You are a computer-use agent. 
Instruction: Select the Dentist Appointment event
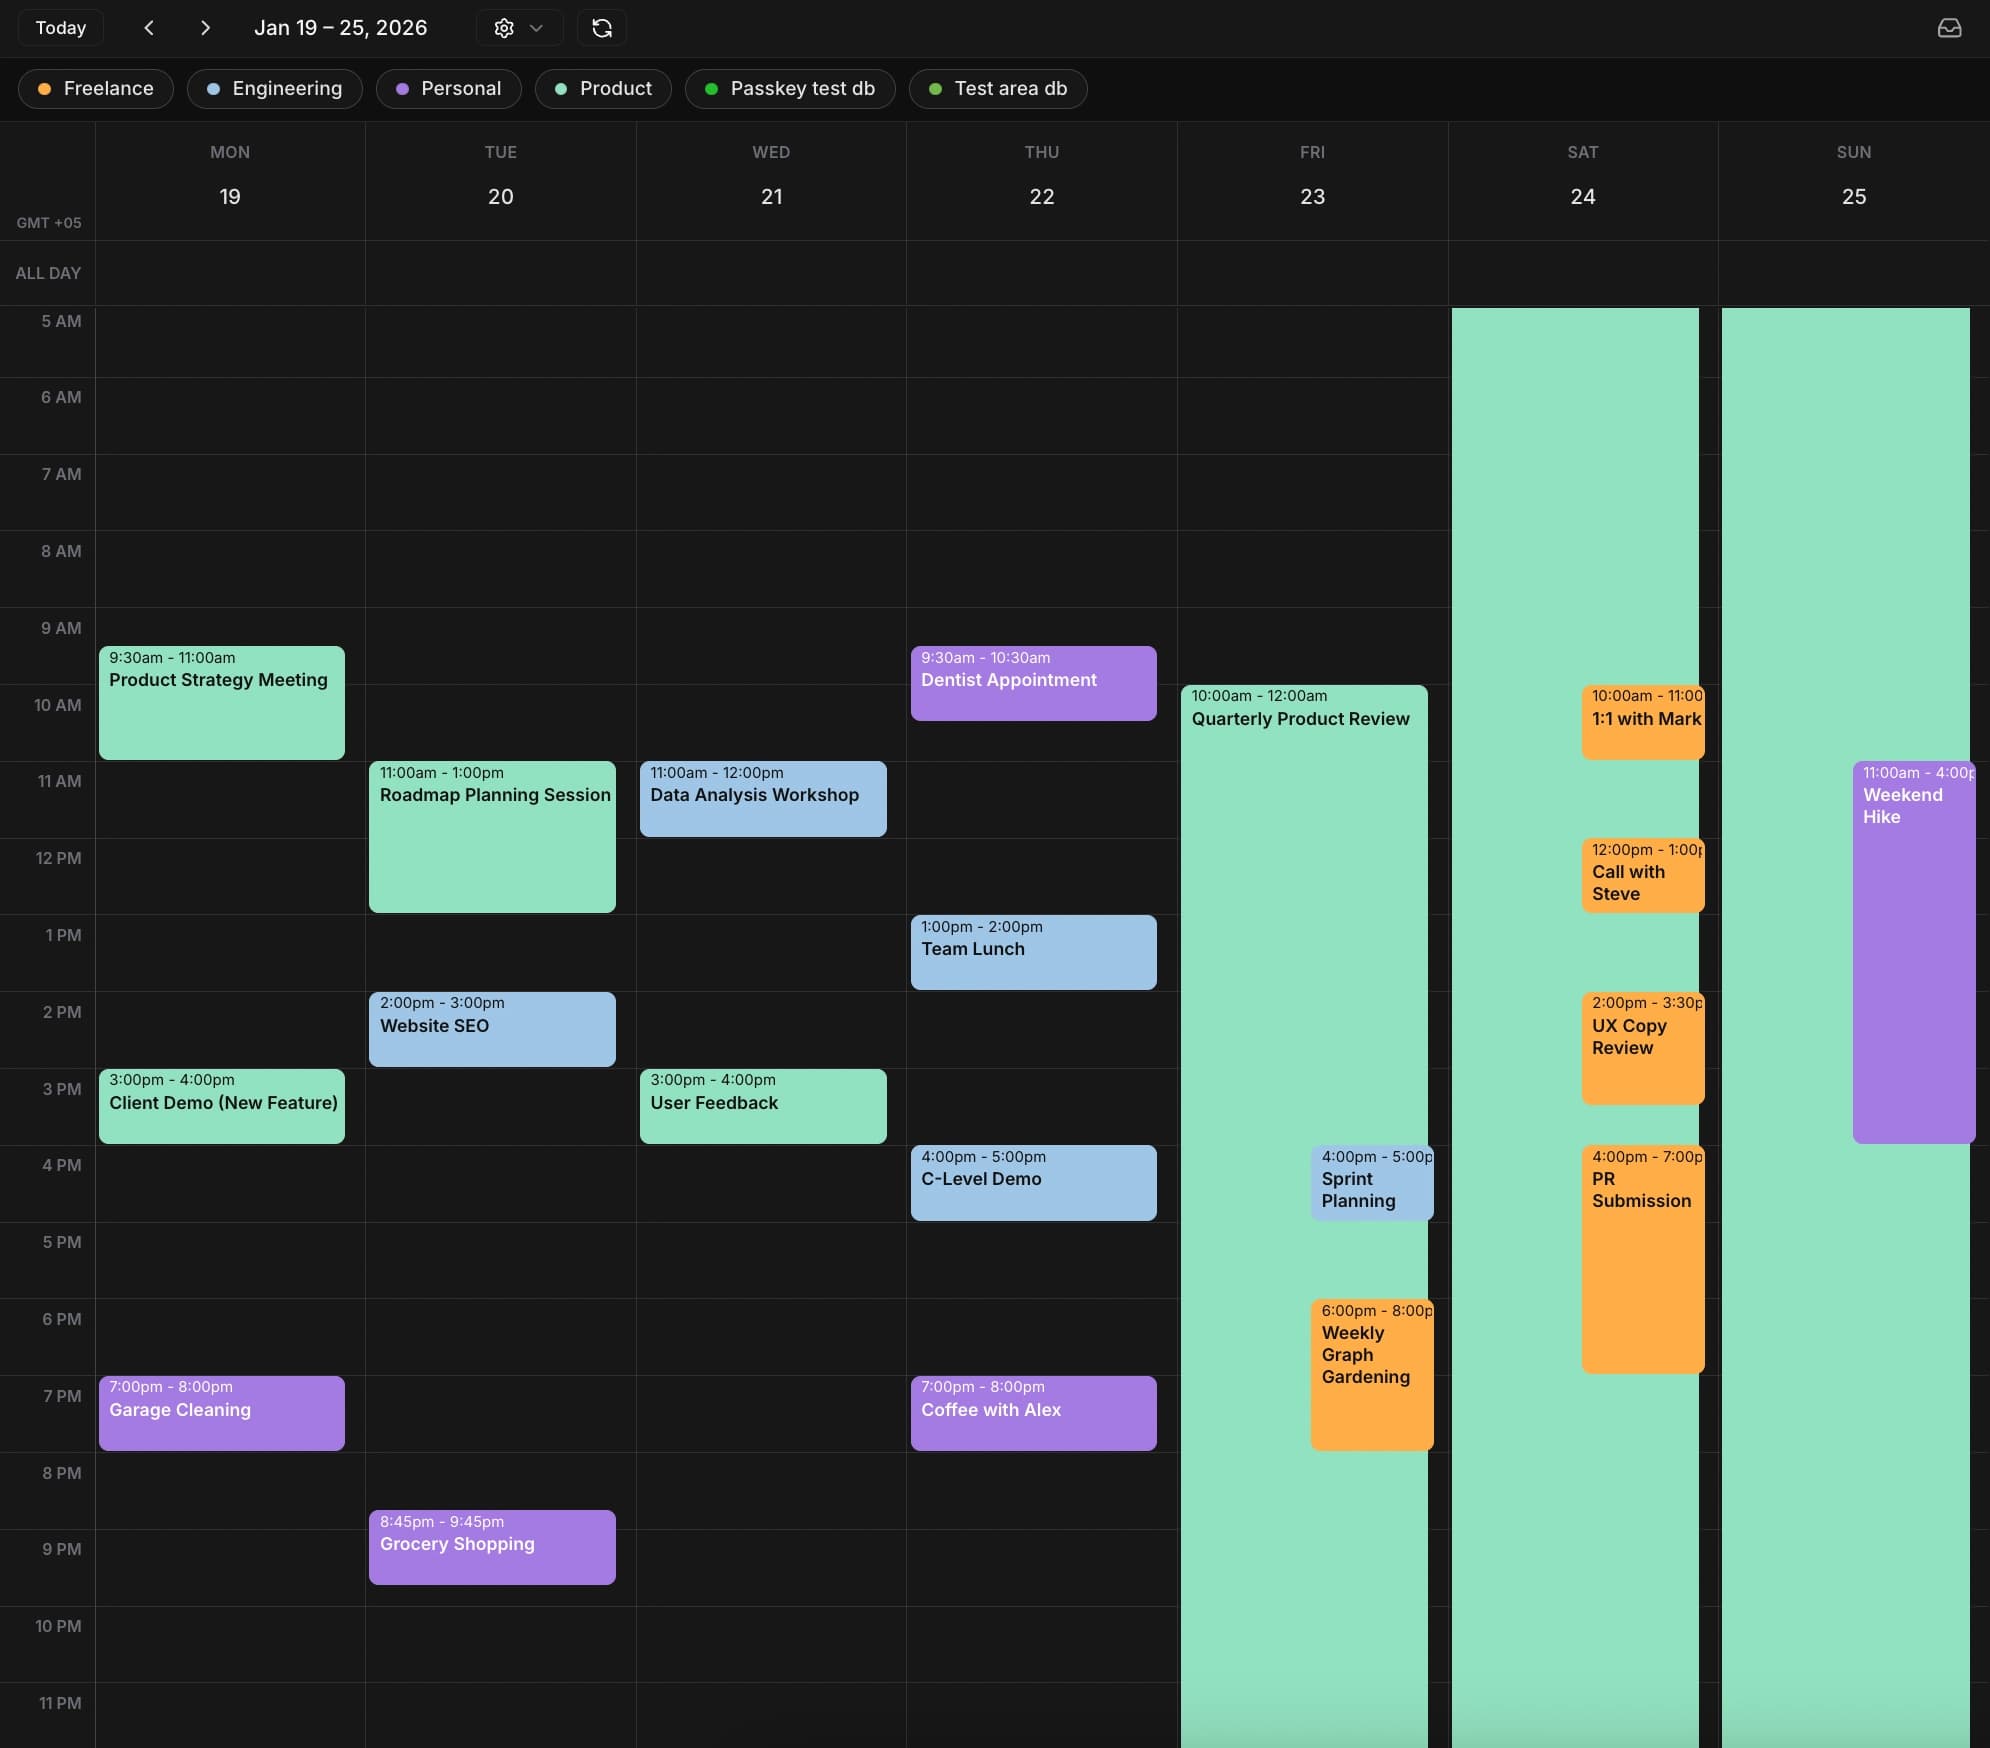[x=1033, y=682]
